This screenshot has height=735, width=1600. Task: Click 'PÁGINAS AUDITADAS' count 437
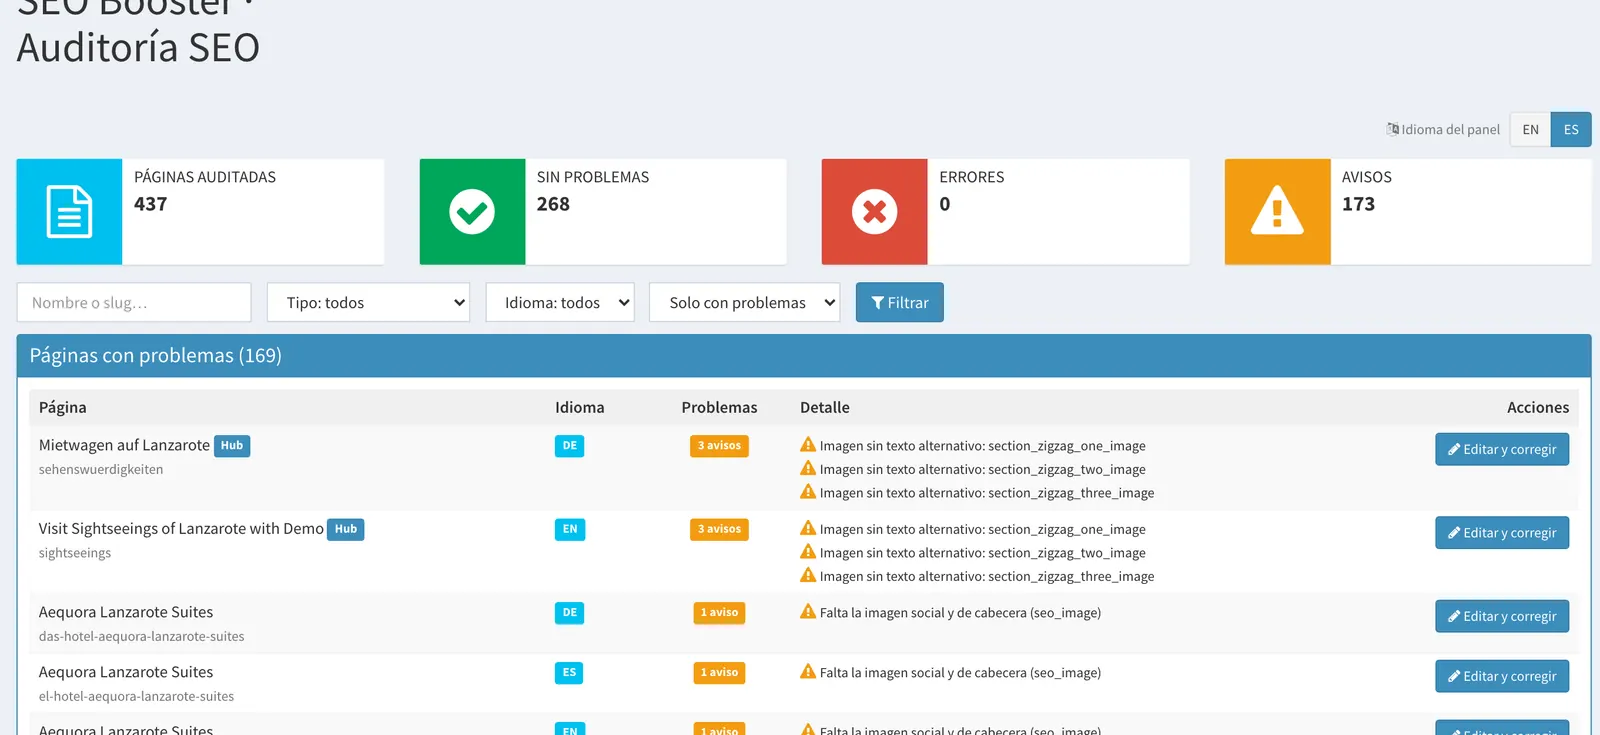[x=151, y=204]
